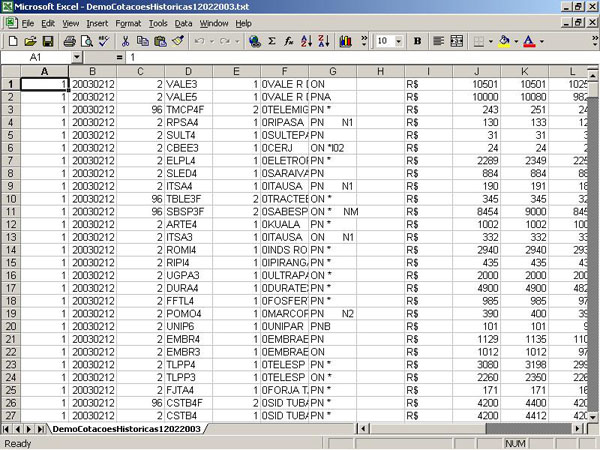600x450 pixels.
Task: Expand the Borders dropdown arrow
Action: [490, 42]
